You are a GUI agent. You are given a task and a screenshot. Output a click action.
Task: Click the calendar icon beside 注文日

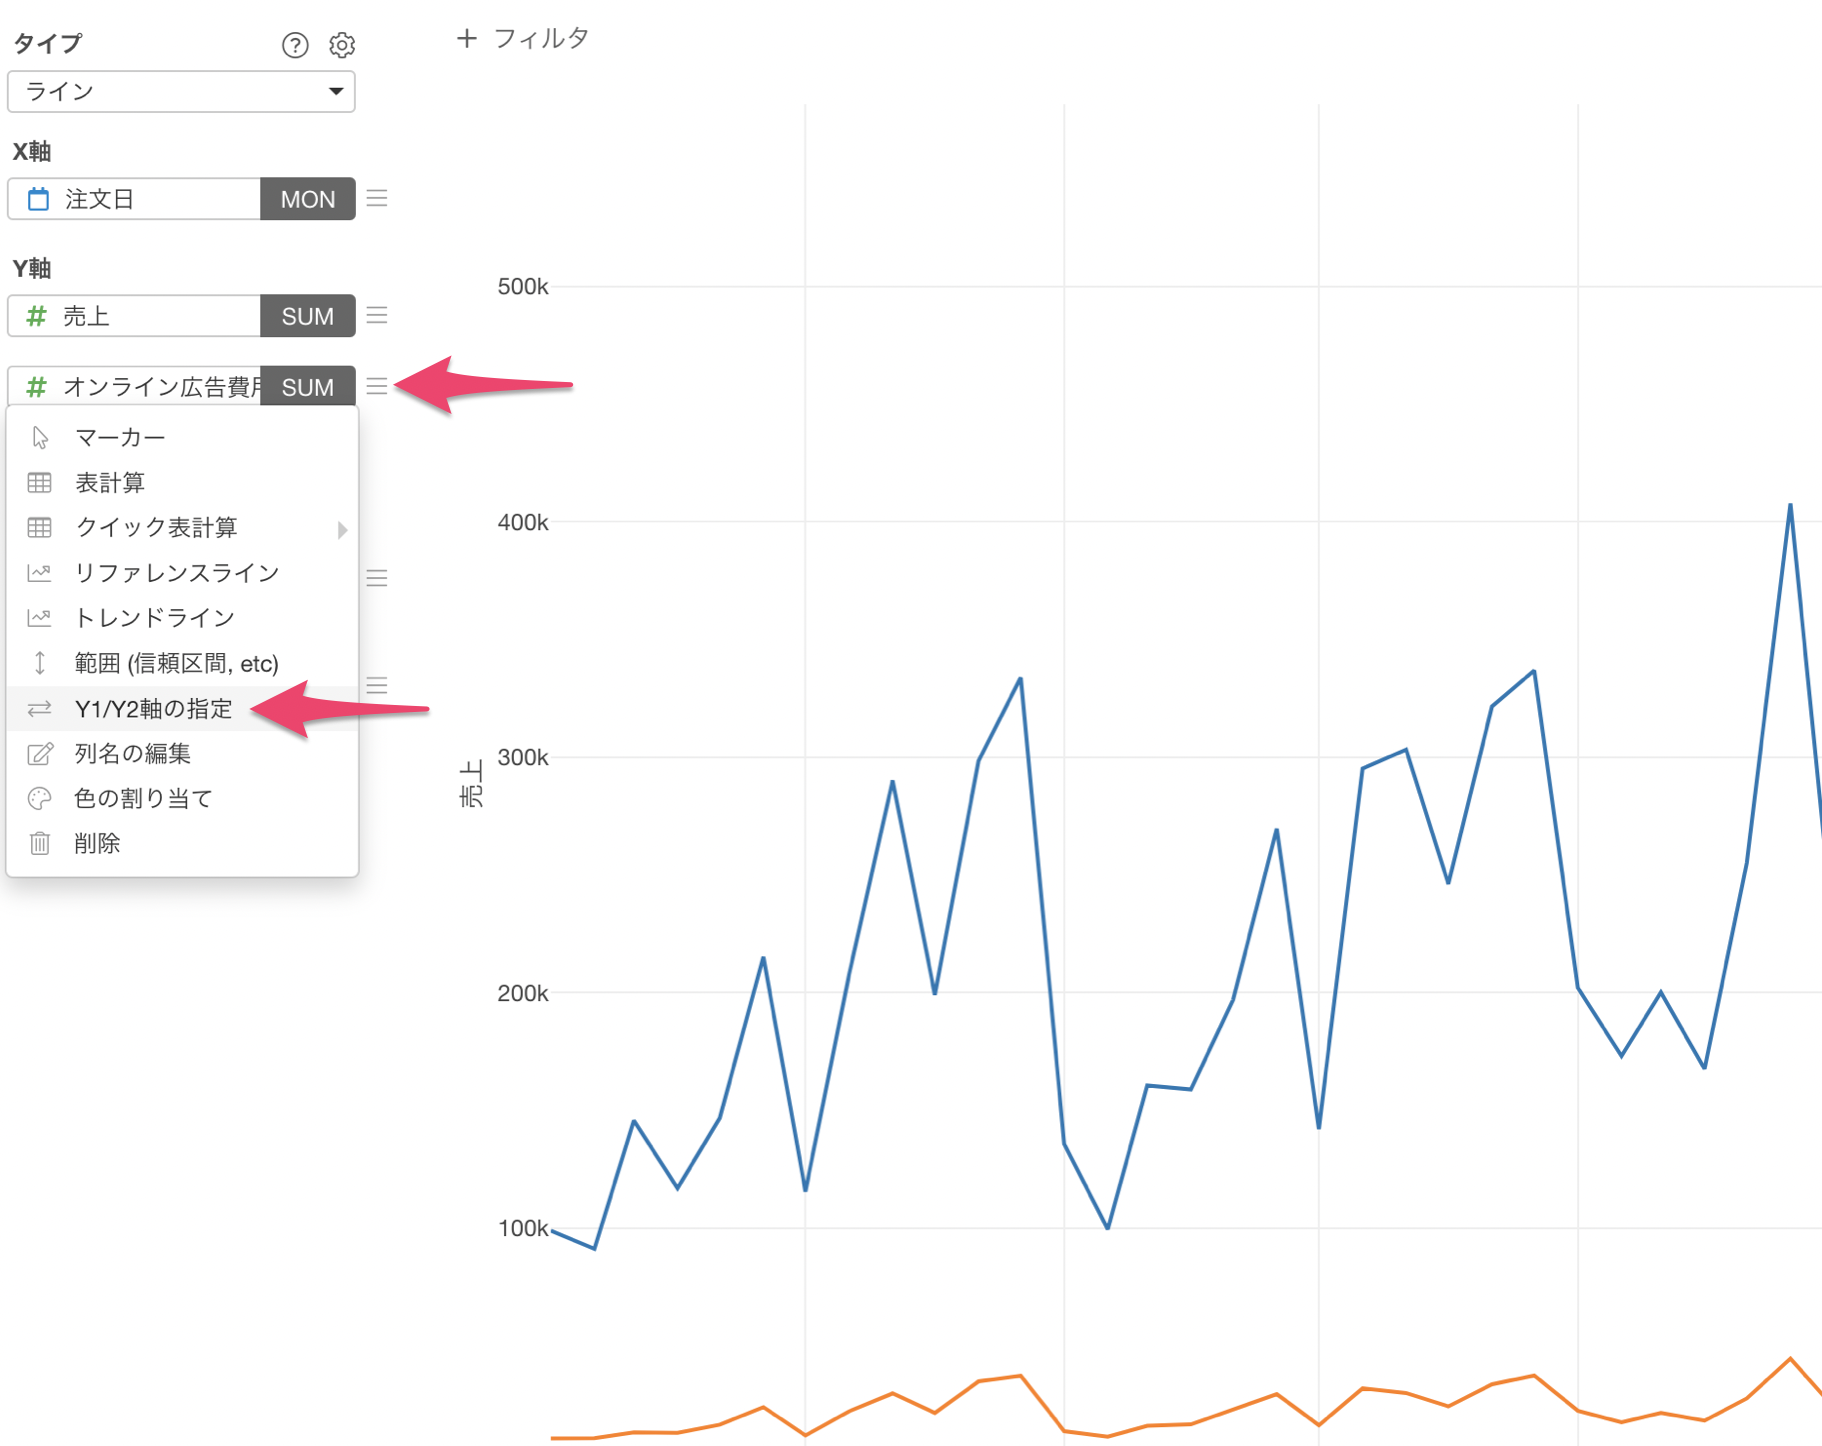(38, 199)
